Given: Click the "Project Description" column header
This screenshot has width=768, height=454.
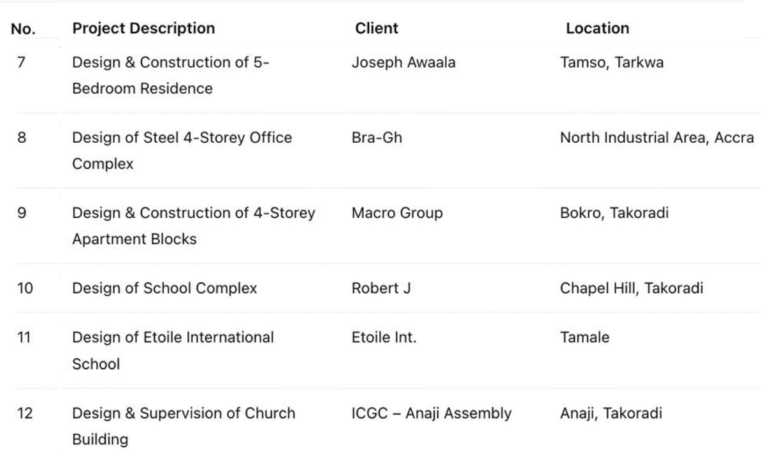Looking at the screenshot, I should tap(143, 28).
